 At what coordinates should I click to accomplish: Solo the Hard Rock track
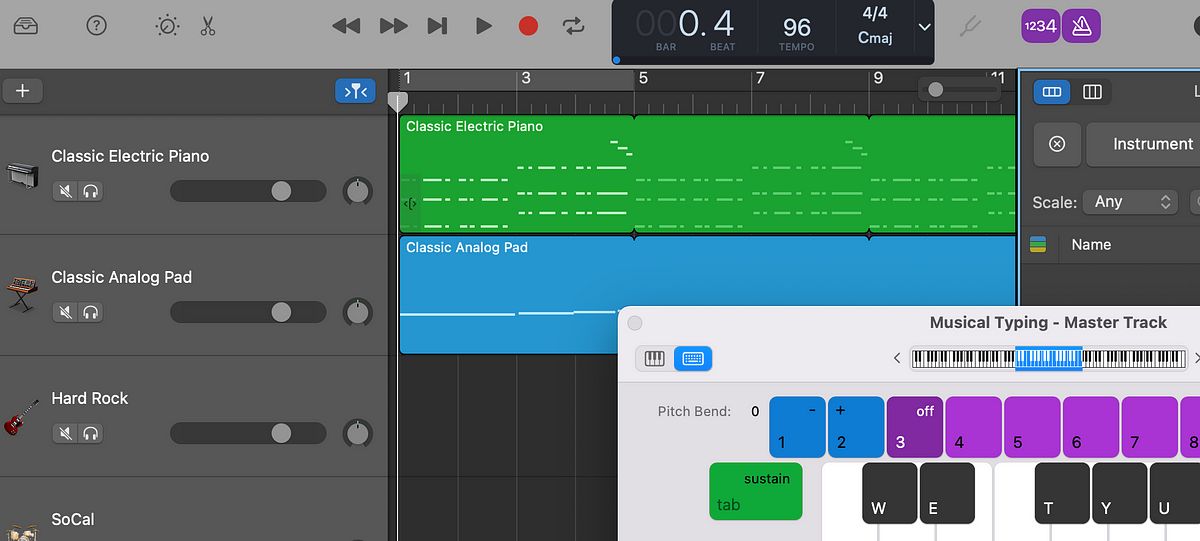(x=92, y=433)
